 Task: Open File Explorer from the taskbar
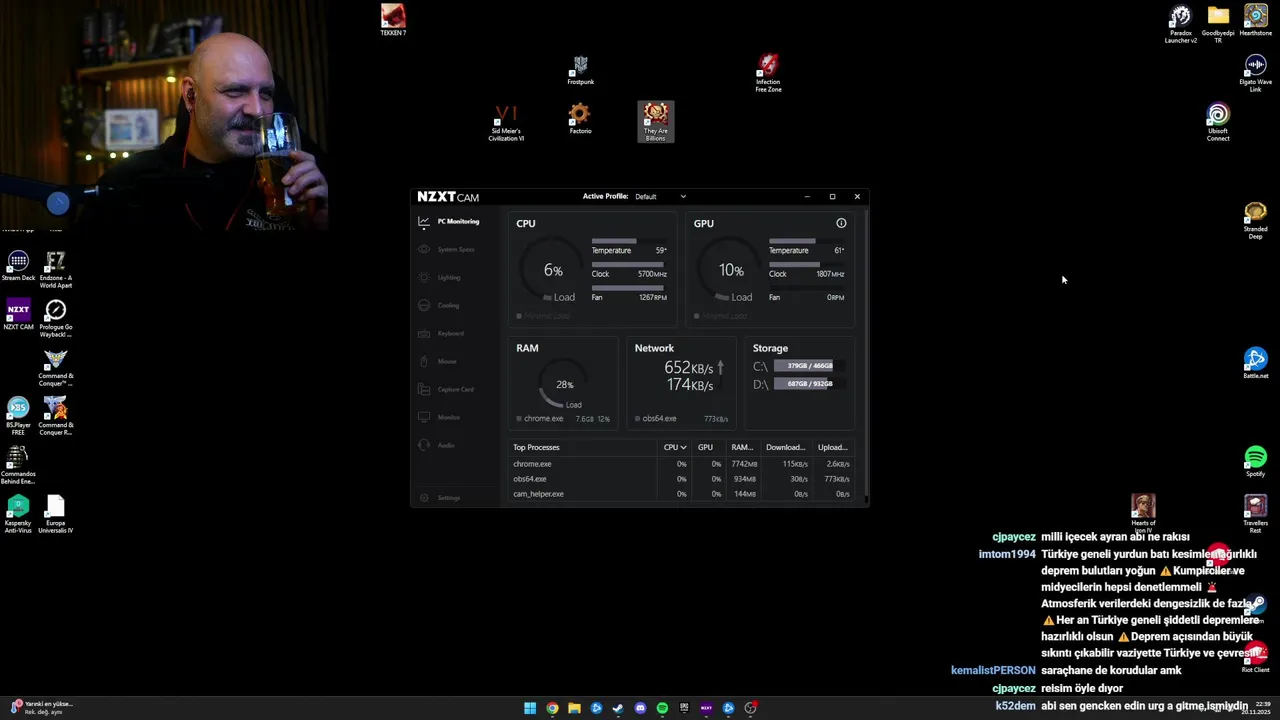point(574,708)
